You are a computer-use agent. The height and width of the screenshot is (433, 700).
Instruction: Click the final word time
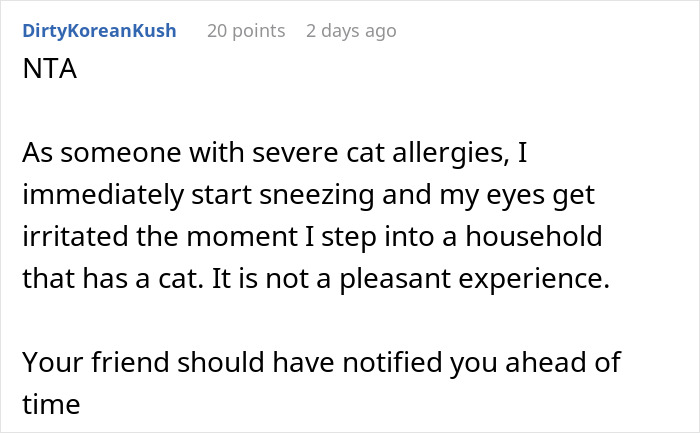pos(51,405)
